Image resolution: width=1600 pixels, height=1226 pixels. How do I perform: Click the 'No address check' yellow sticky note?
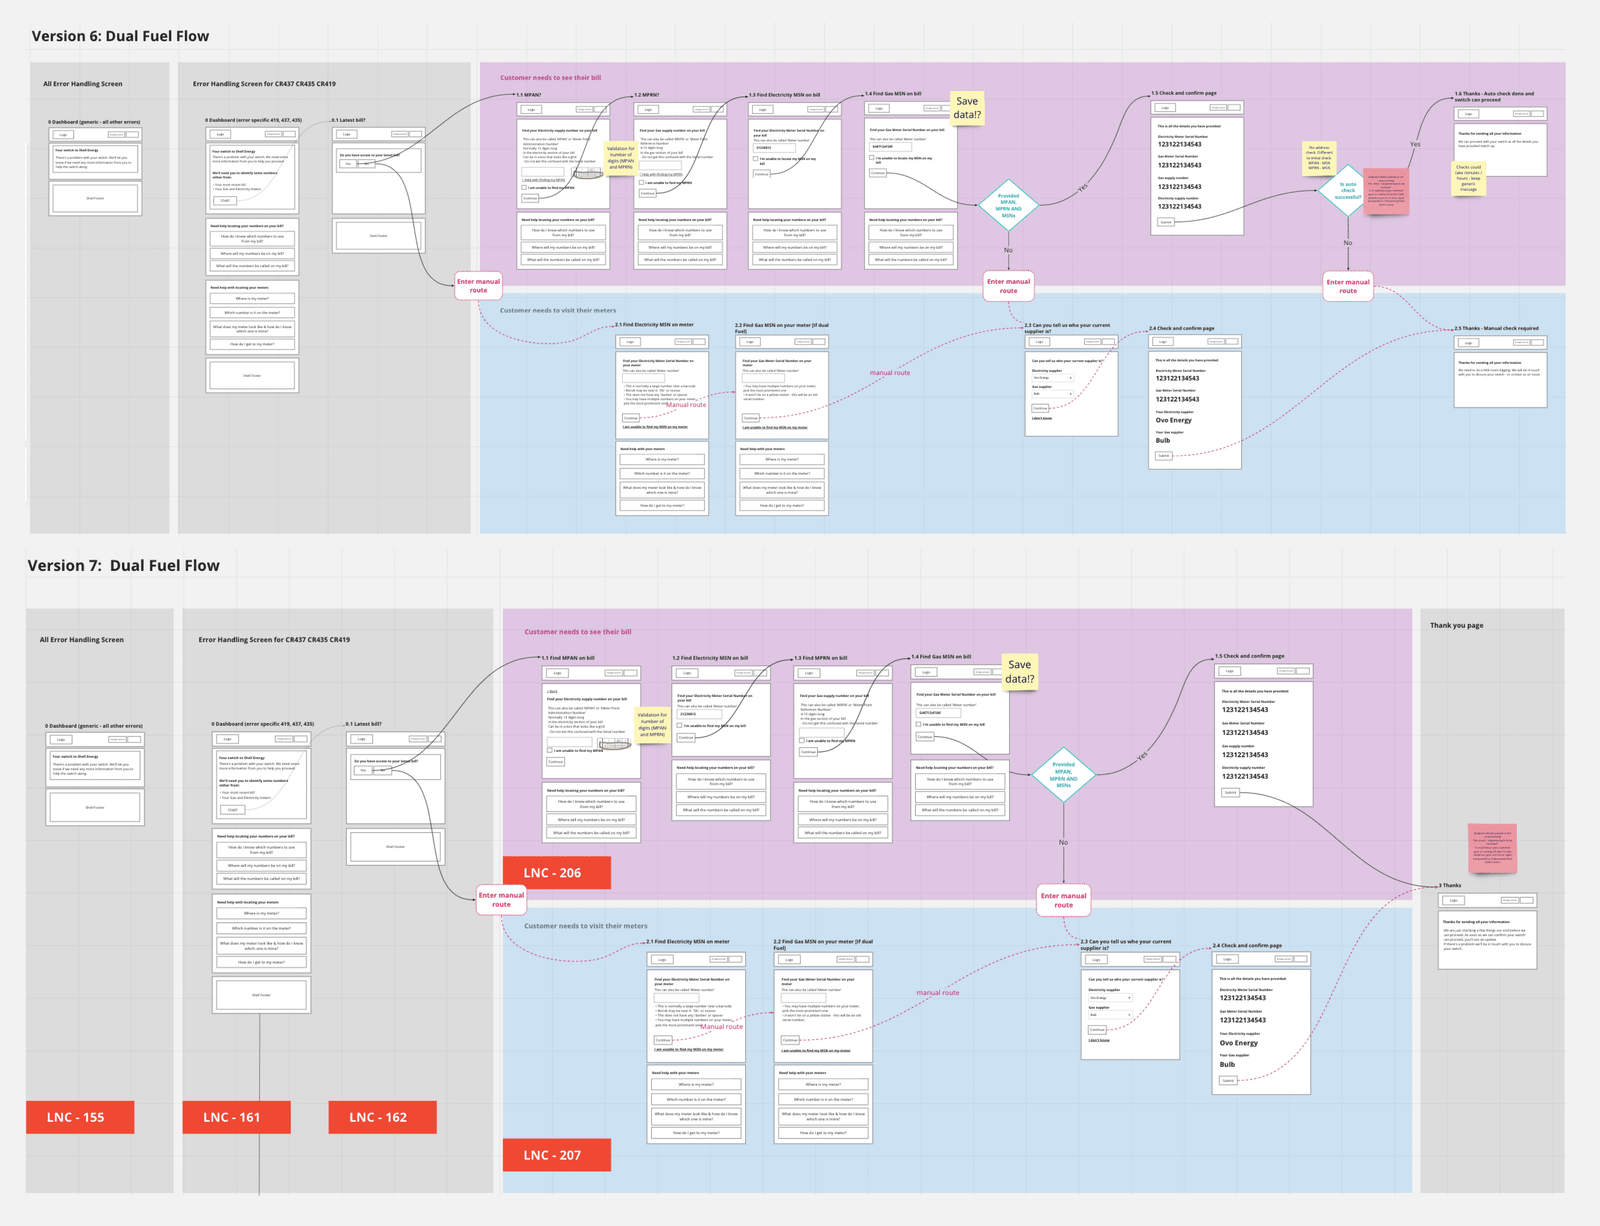tap(1319, 158)
